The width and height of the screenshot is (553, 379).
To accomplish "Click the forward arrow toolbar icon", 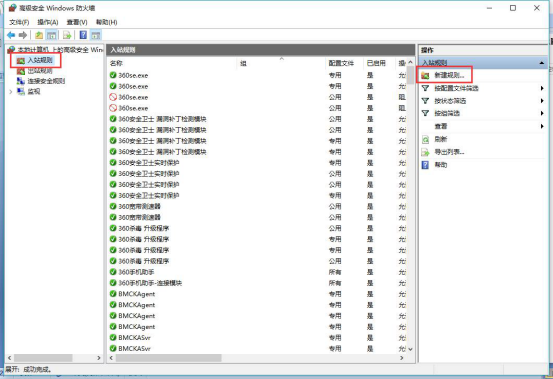I will (23, 35).
